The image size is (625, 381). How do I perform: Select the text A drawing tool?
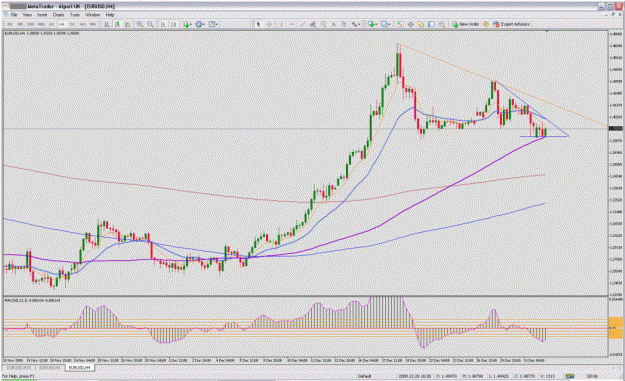pyautogui.click(x=334, y=24)
